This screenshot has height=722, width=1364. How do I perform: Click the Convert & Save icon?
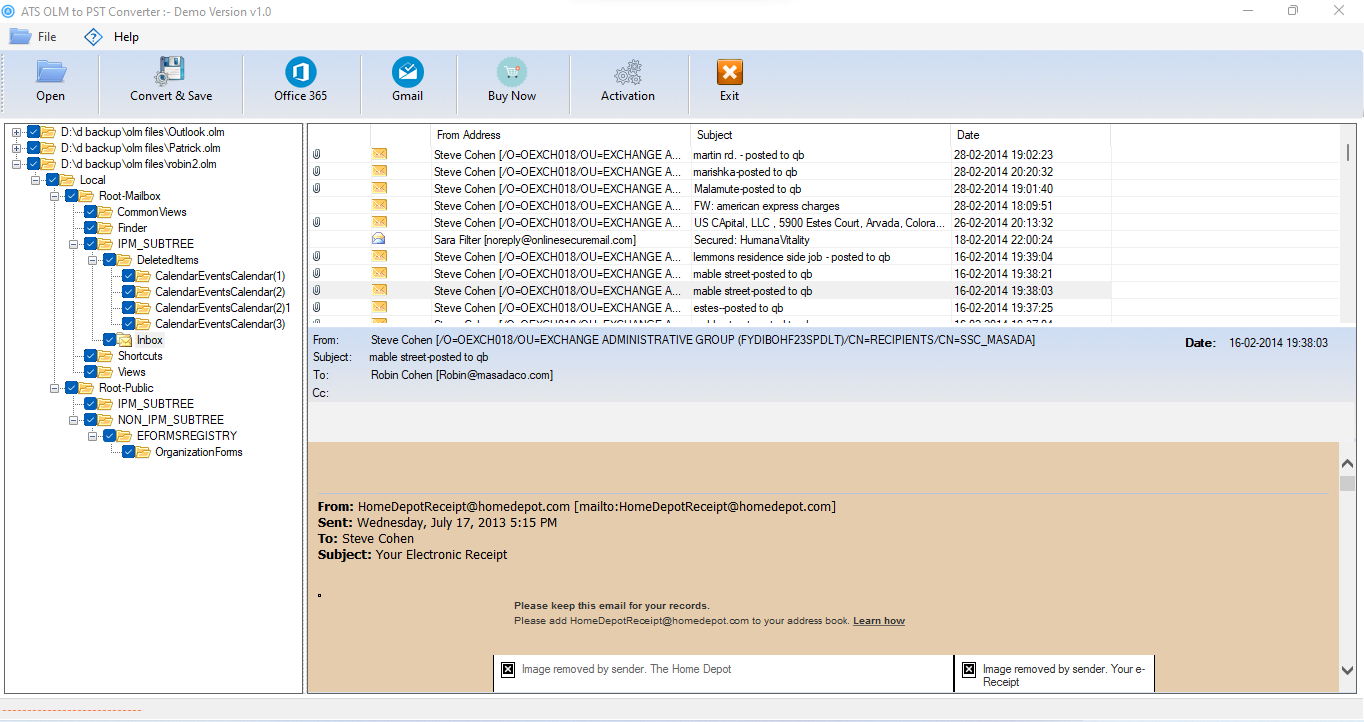[170, 71]
